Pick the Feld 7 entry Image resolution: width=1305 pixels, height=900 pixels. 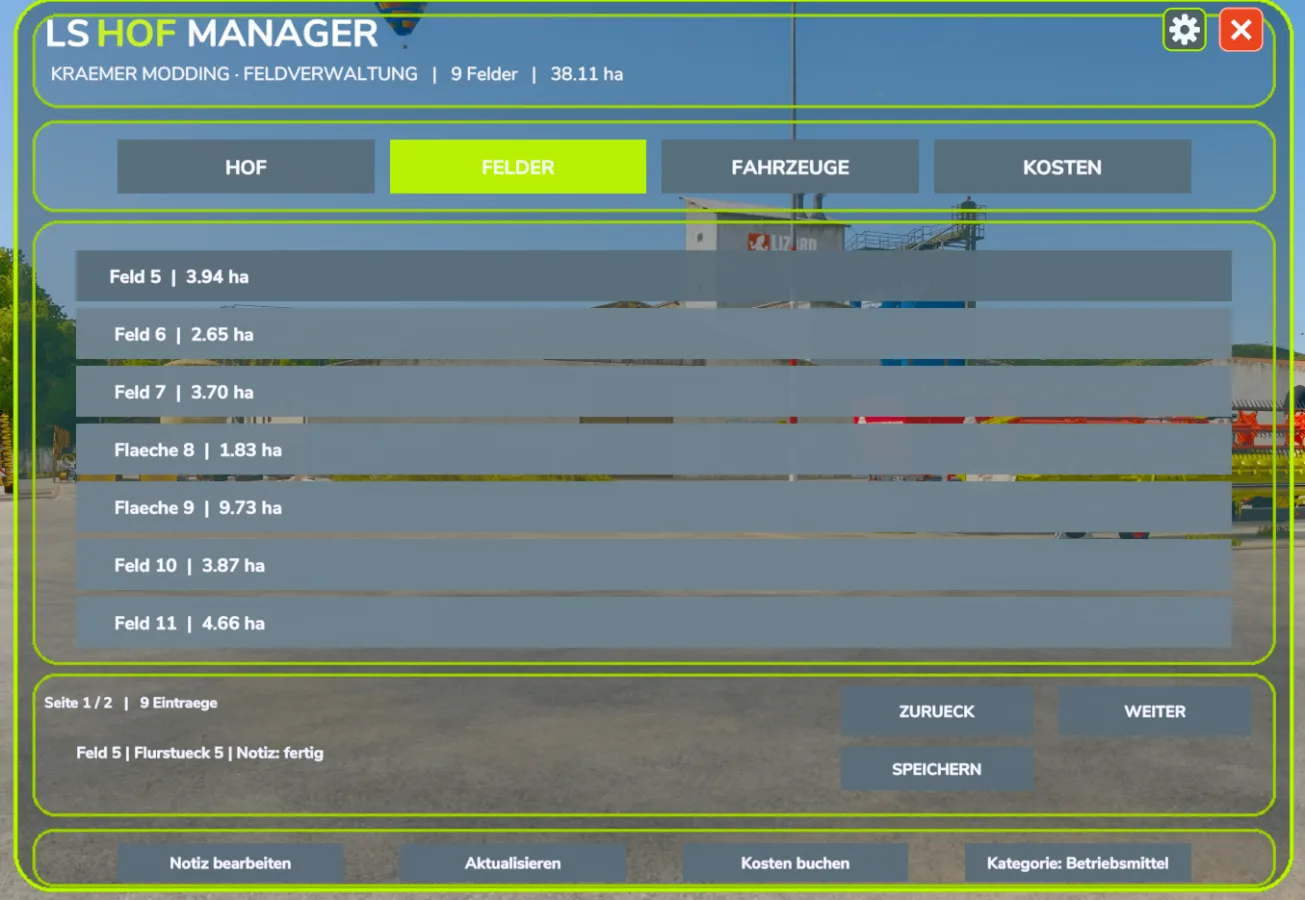(x=654, y=392)
